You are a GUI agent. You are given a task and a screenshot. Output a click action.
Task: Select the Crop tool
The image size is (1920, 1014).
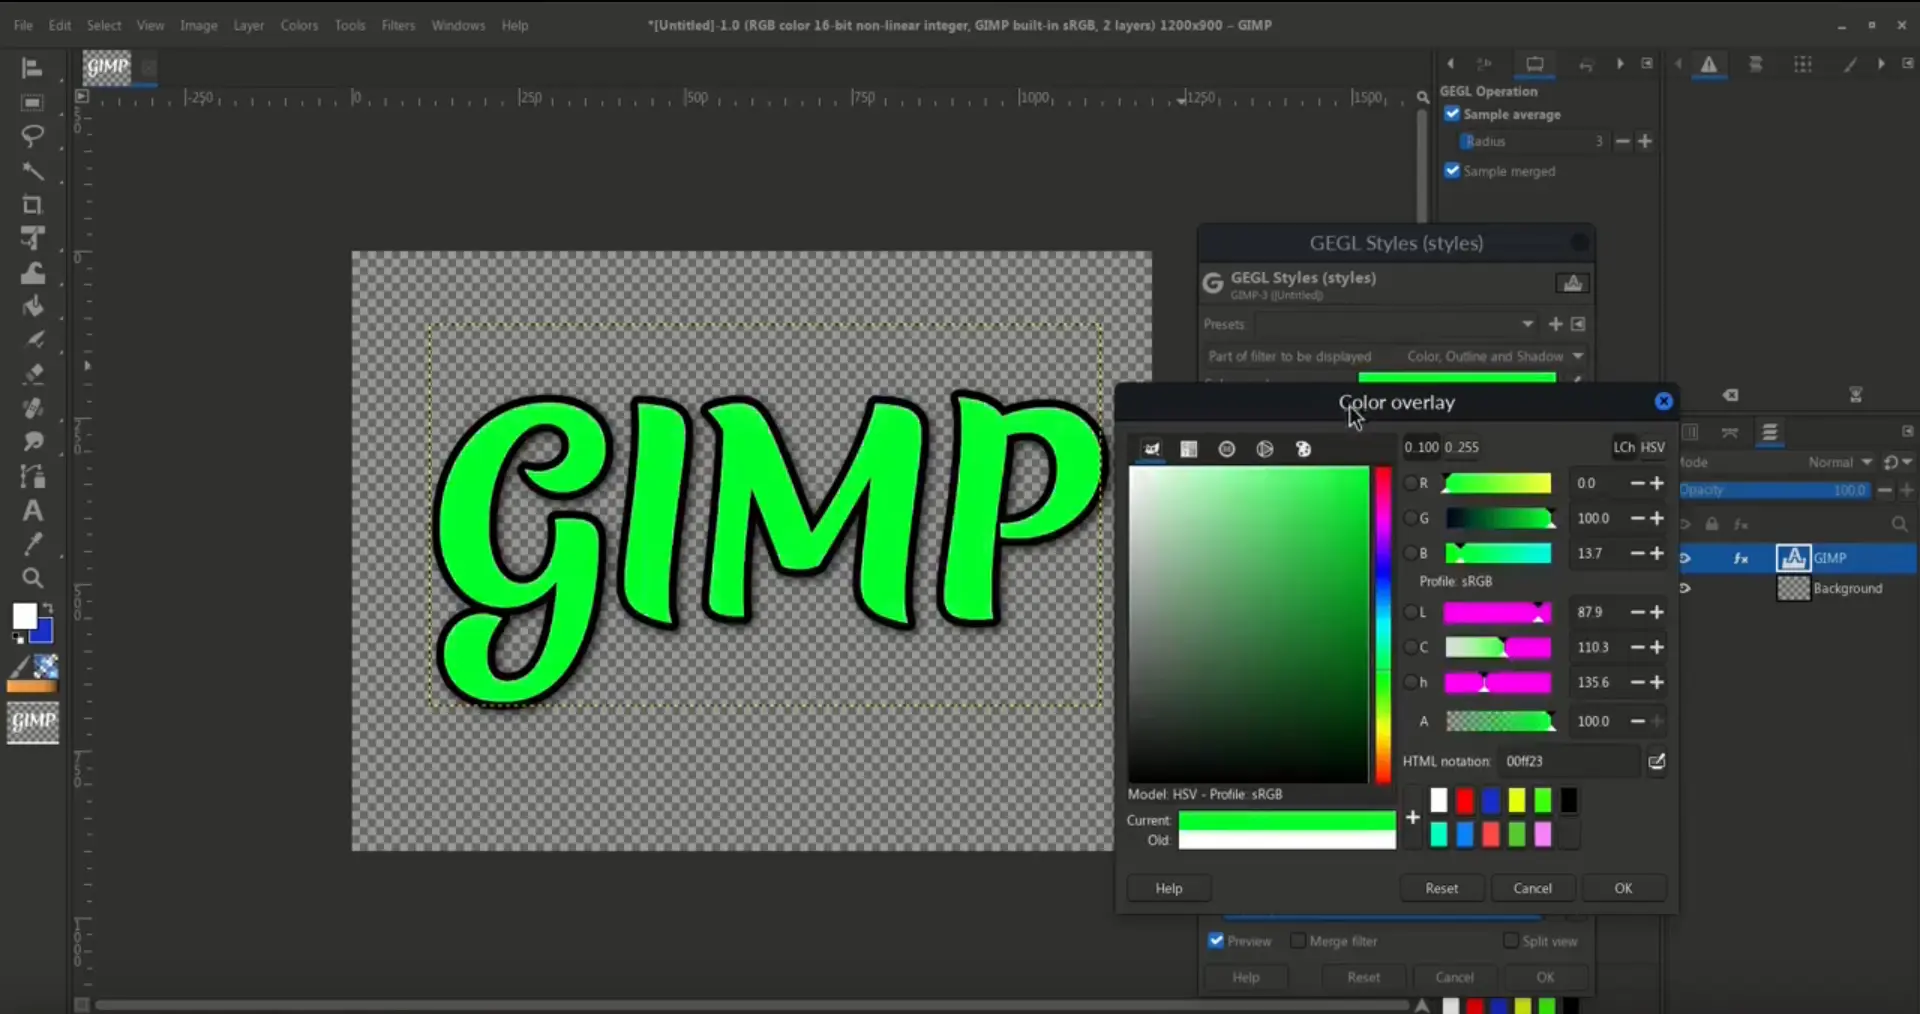coord(32,205)
